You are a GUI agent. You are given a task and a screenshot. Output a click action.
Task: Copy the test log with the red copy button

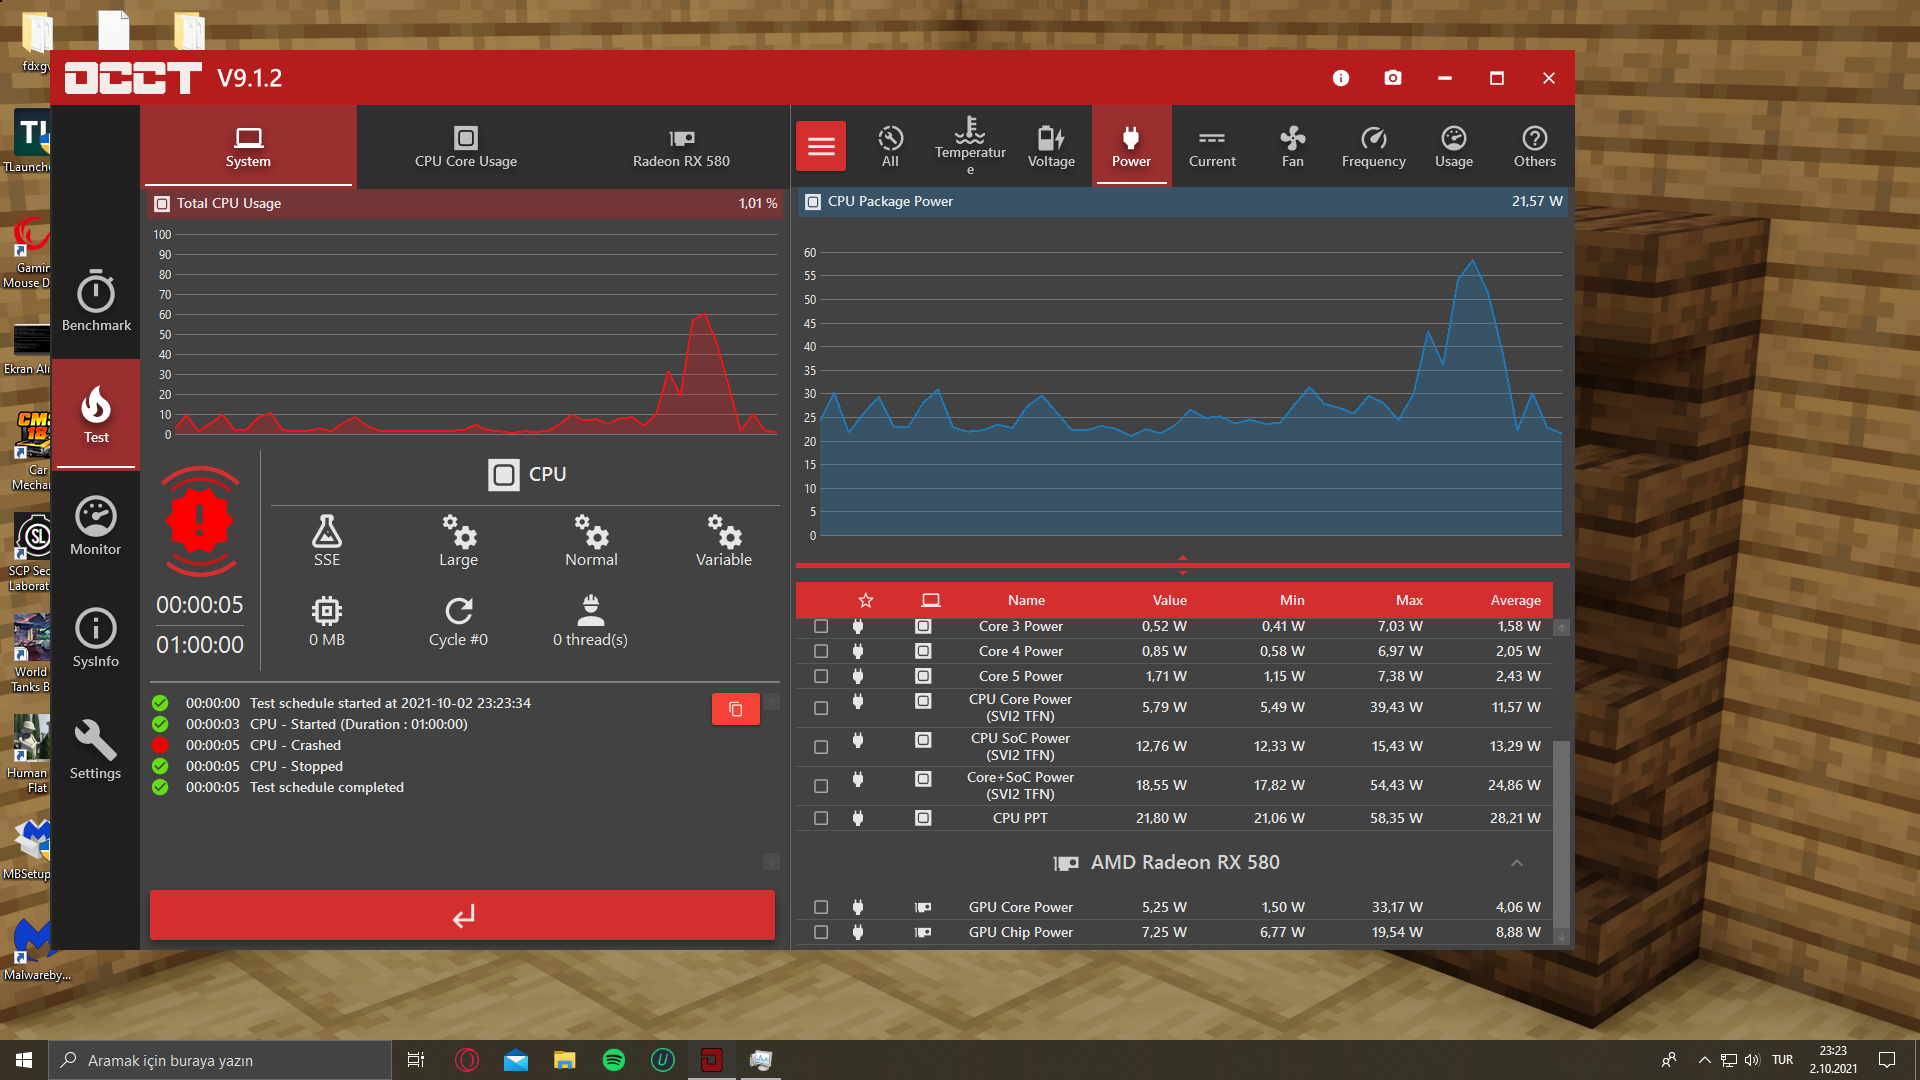[735, 709]
